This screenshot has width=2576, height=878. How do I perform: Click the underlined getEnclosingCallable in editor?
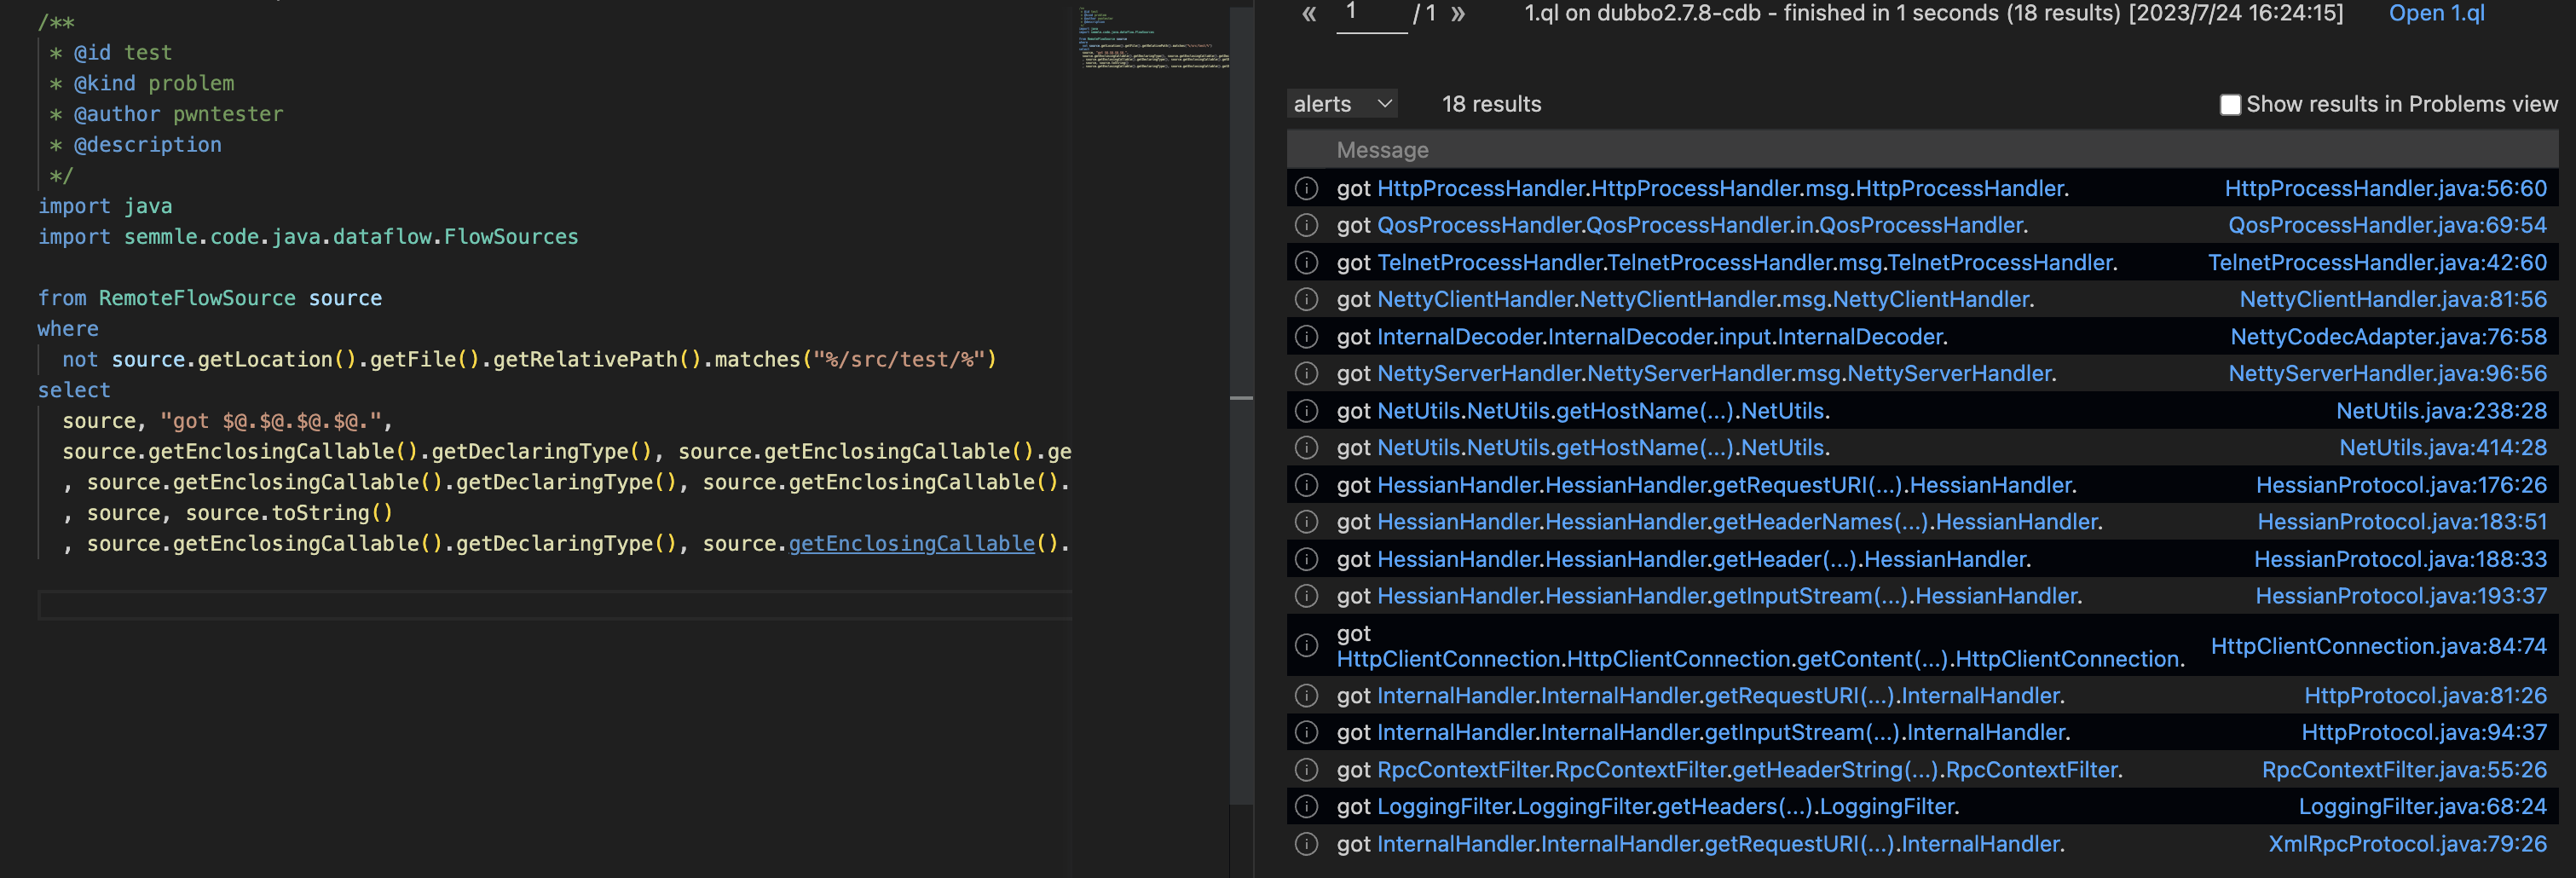[x=911, y=543]
